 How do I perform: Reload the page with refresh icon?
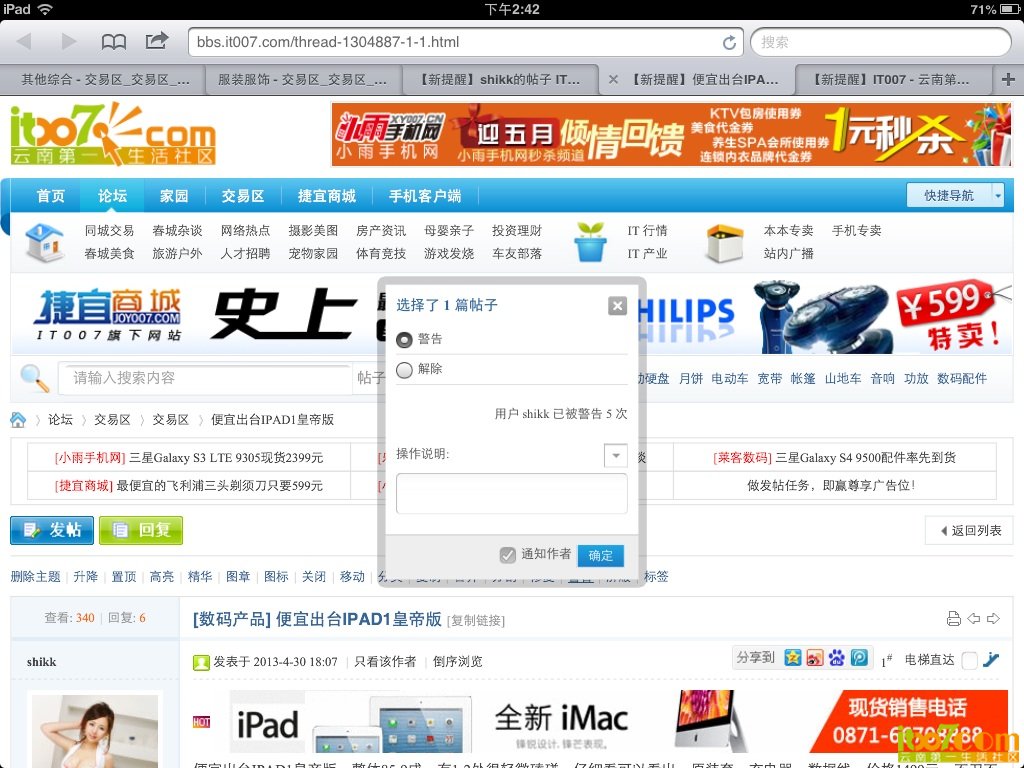pyautogui.click(x=729, y=42)
